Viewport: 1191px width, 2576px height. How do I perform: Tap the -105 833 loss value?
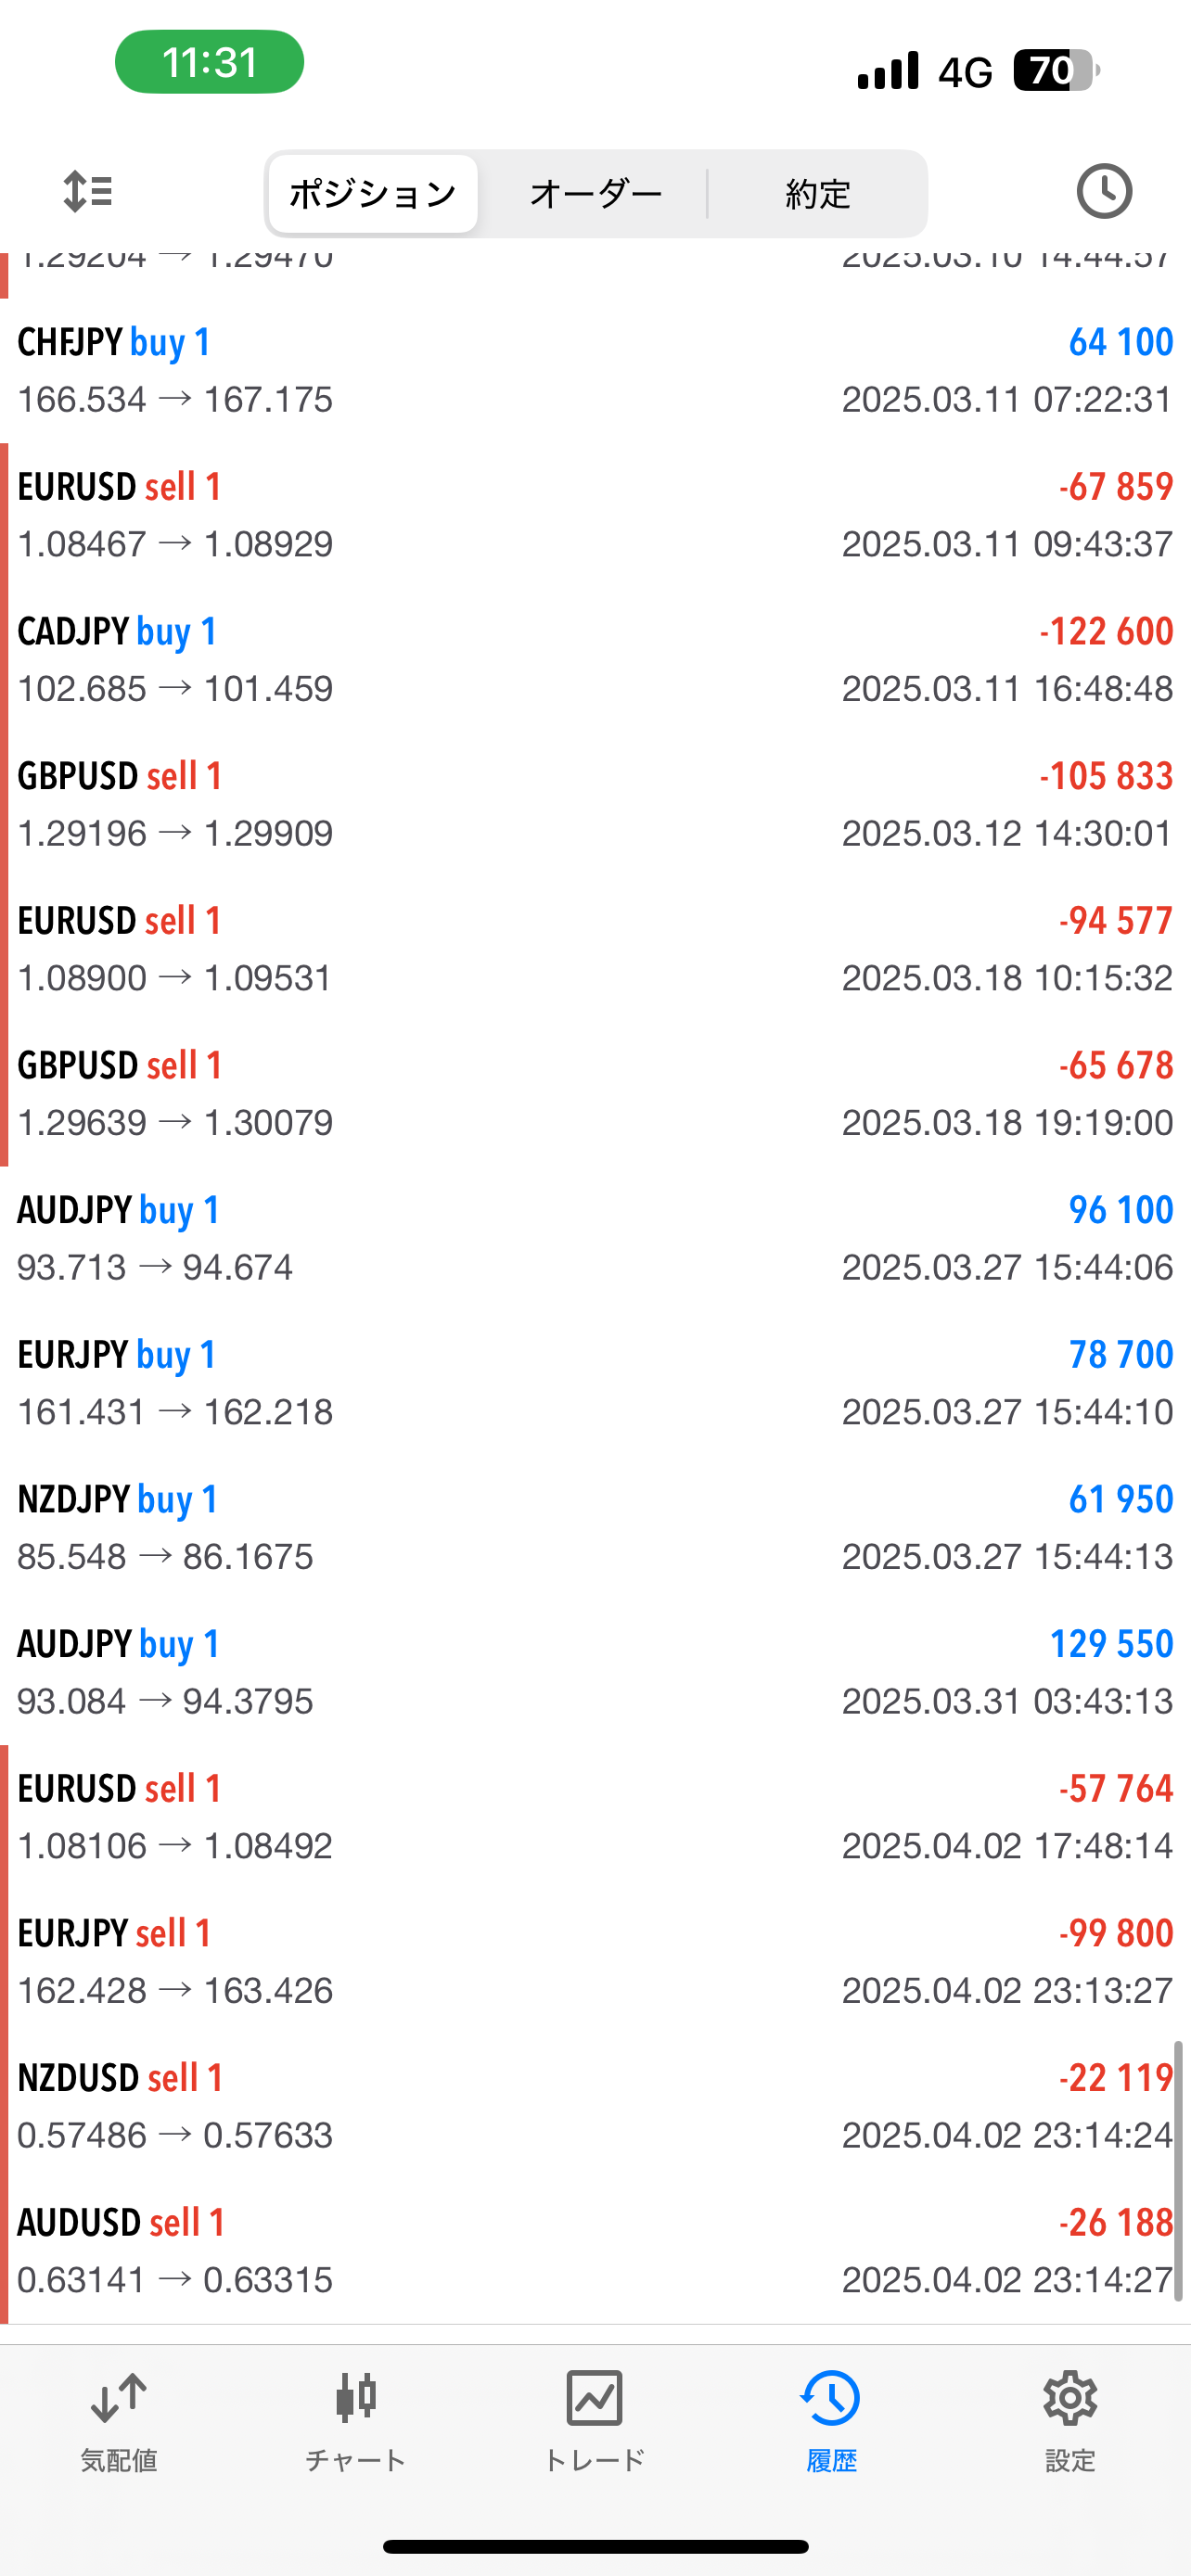click(1105, 776)
